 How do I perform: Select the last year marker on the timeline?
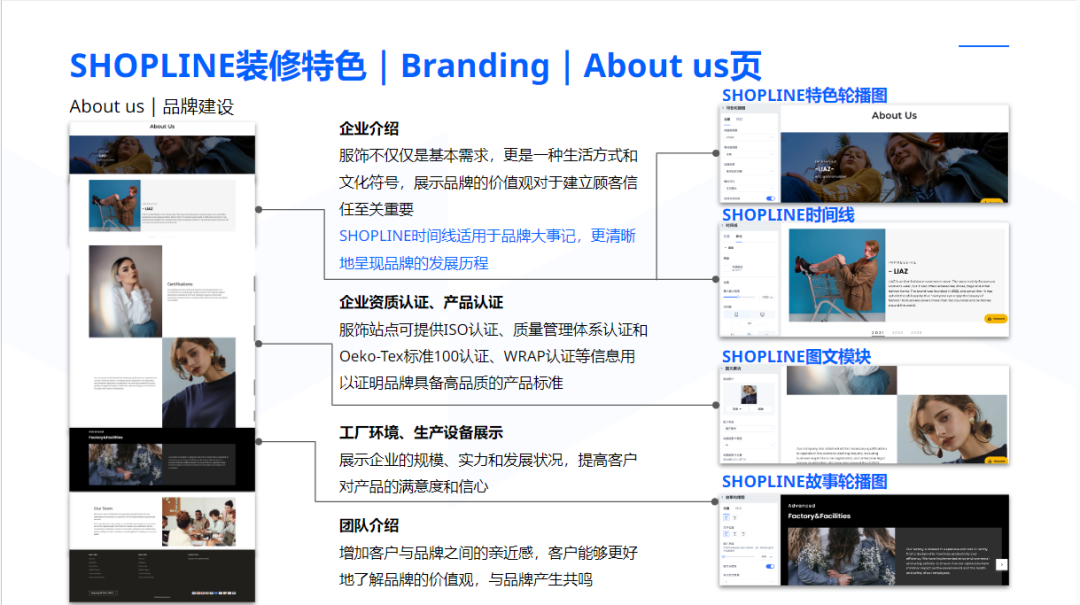pos(917,333)
